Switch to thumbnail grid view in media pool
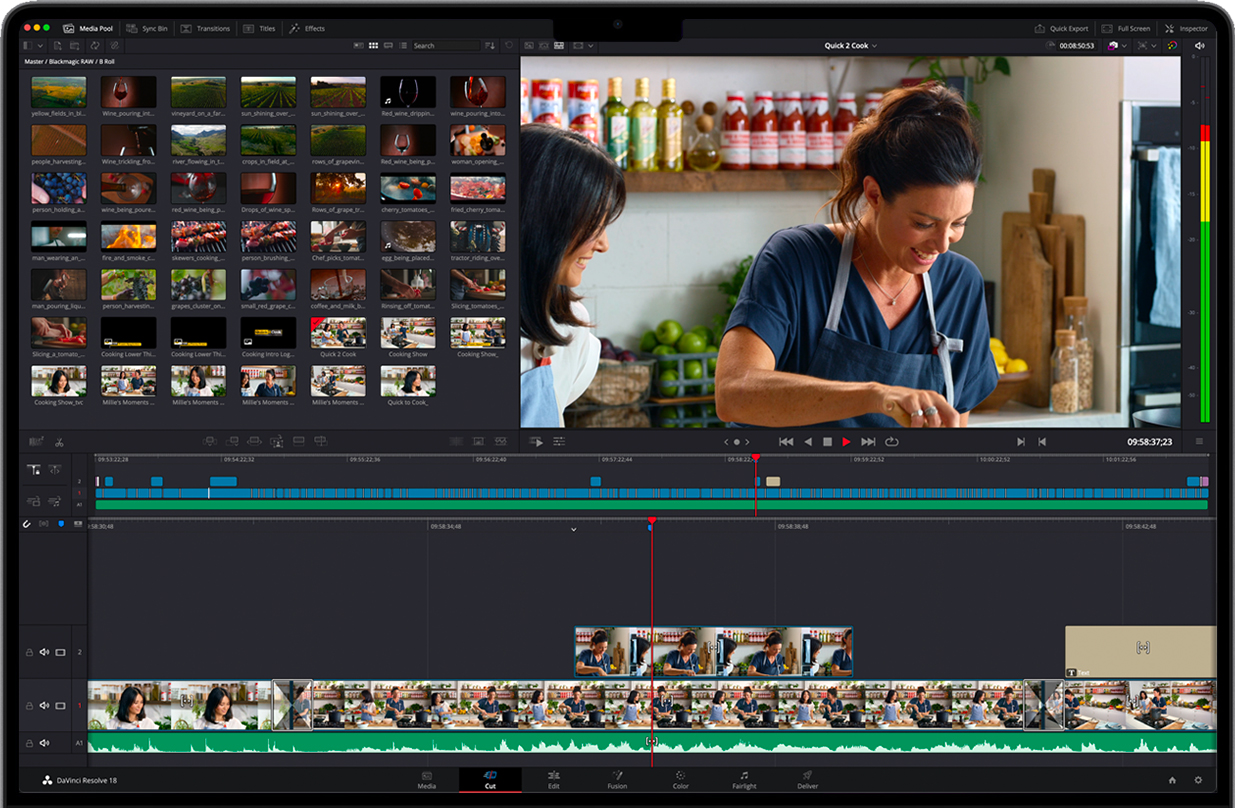 click(373, 46)
